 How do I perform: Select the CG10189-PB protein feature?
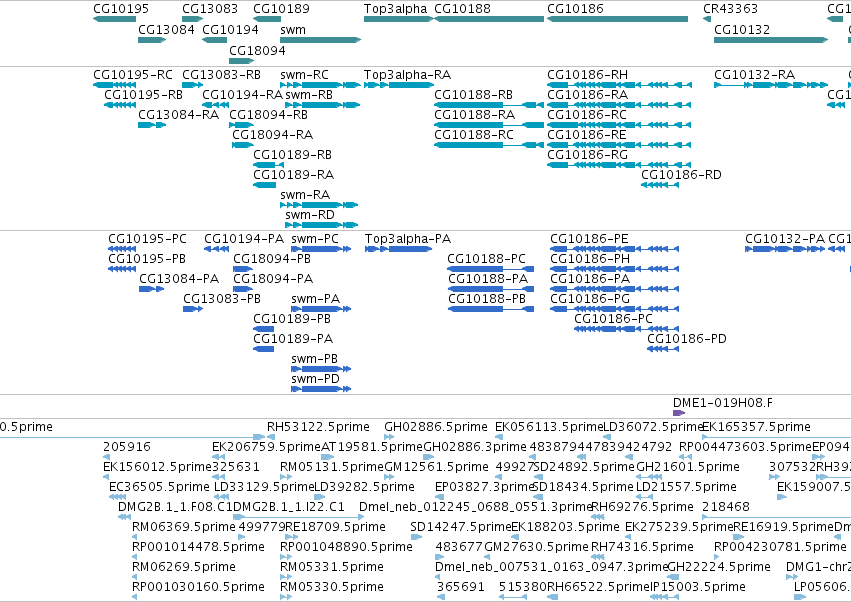pos(264,329)
